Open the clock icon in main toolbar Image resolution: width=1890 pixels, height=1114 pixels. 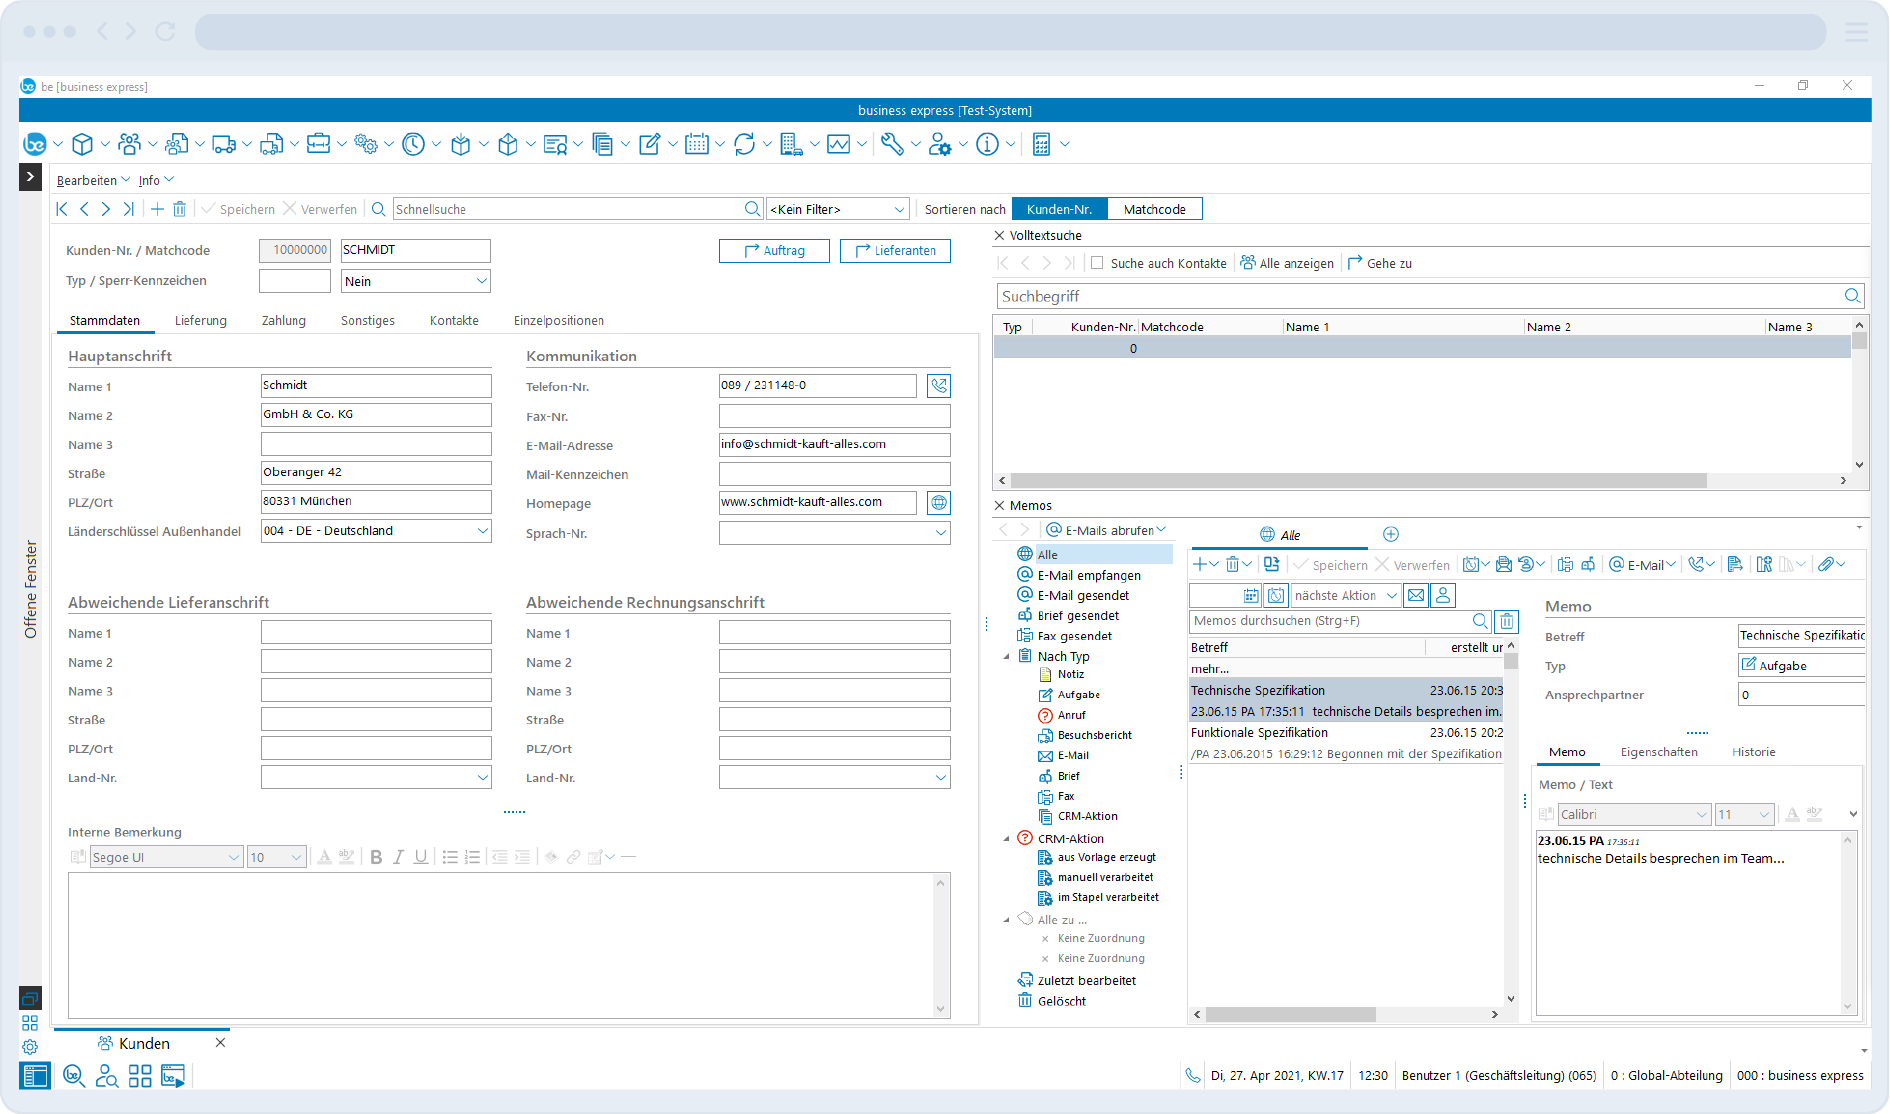[413, 144]
